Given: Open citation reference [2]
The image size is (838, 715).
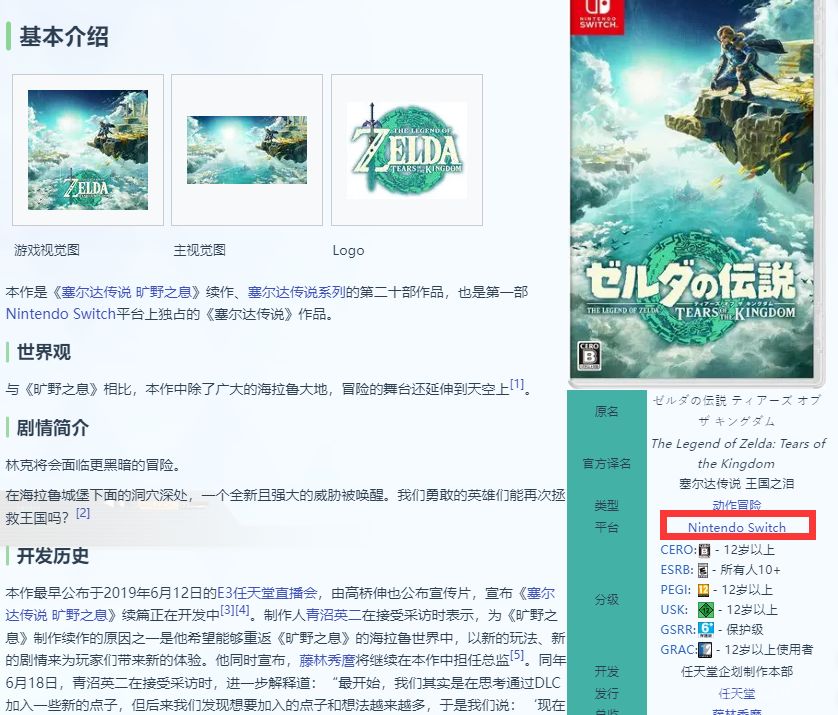Looking at the screenshot, I should (x=83, y=512).
